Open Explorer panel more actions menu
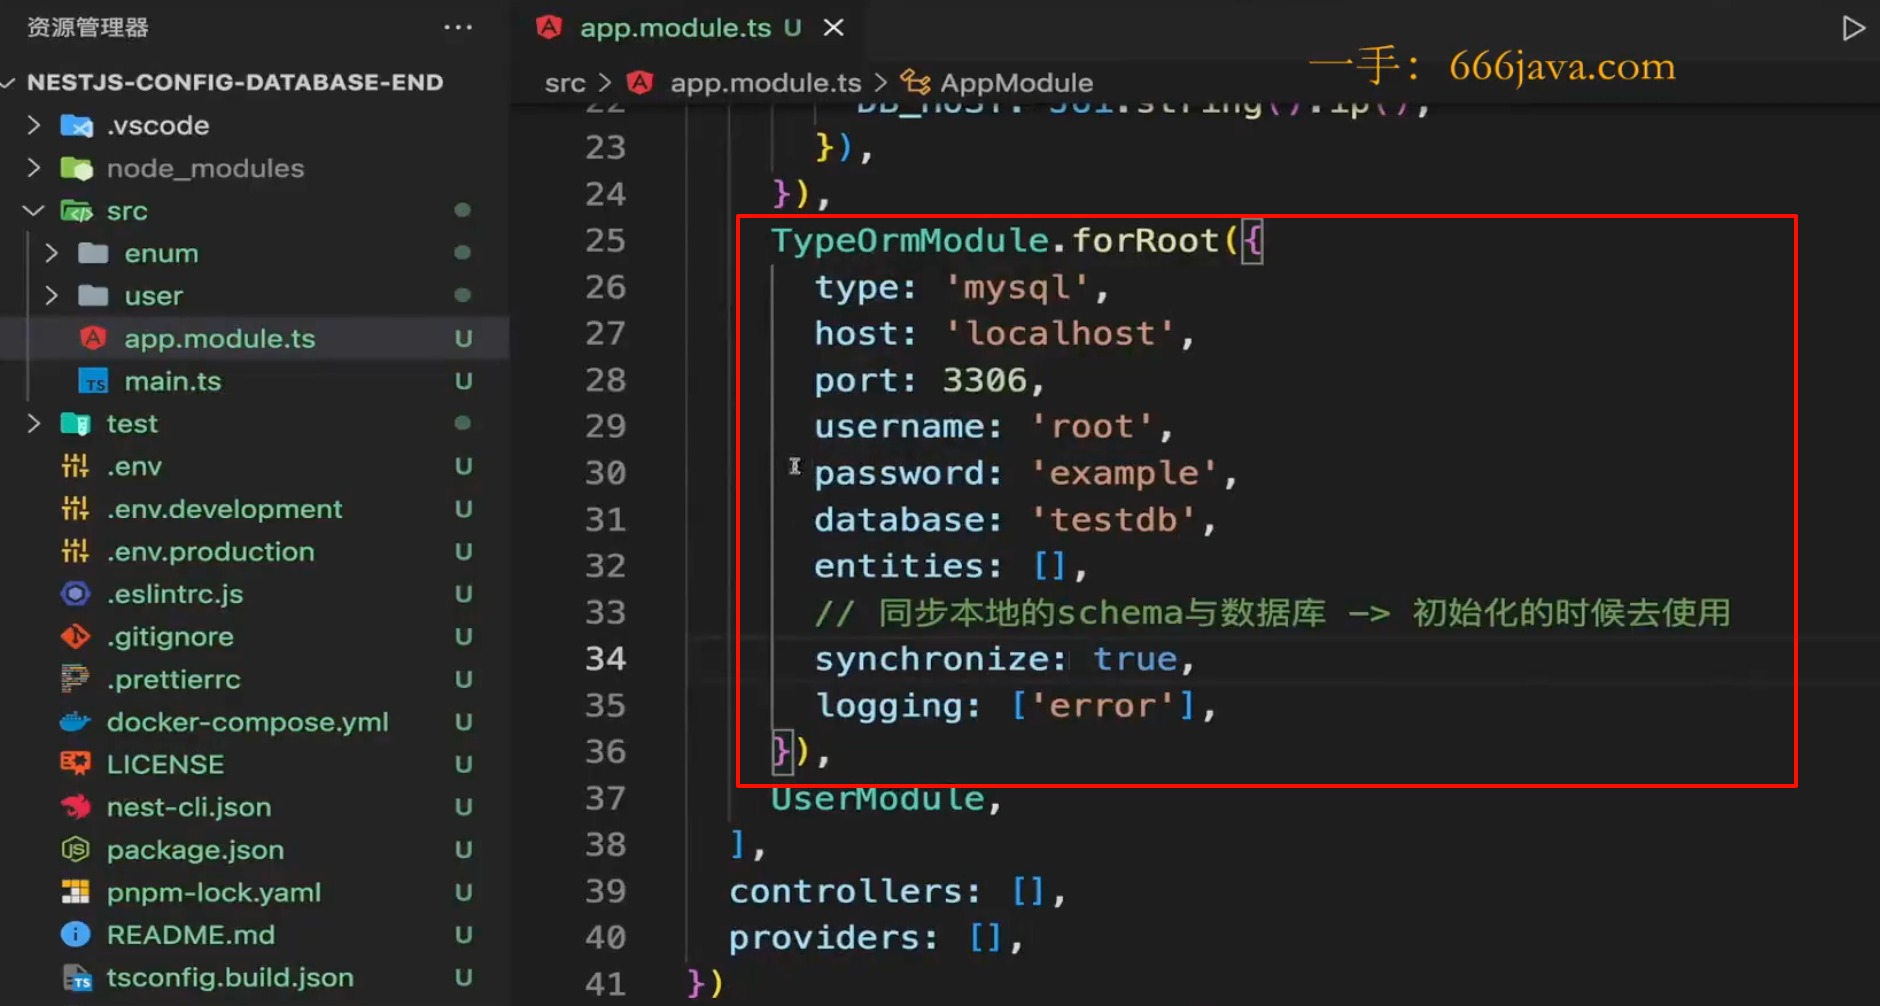This screenshot has width=1880, height=1006. point(458,27)
